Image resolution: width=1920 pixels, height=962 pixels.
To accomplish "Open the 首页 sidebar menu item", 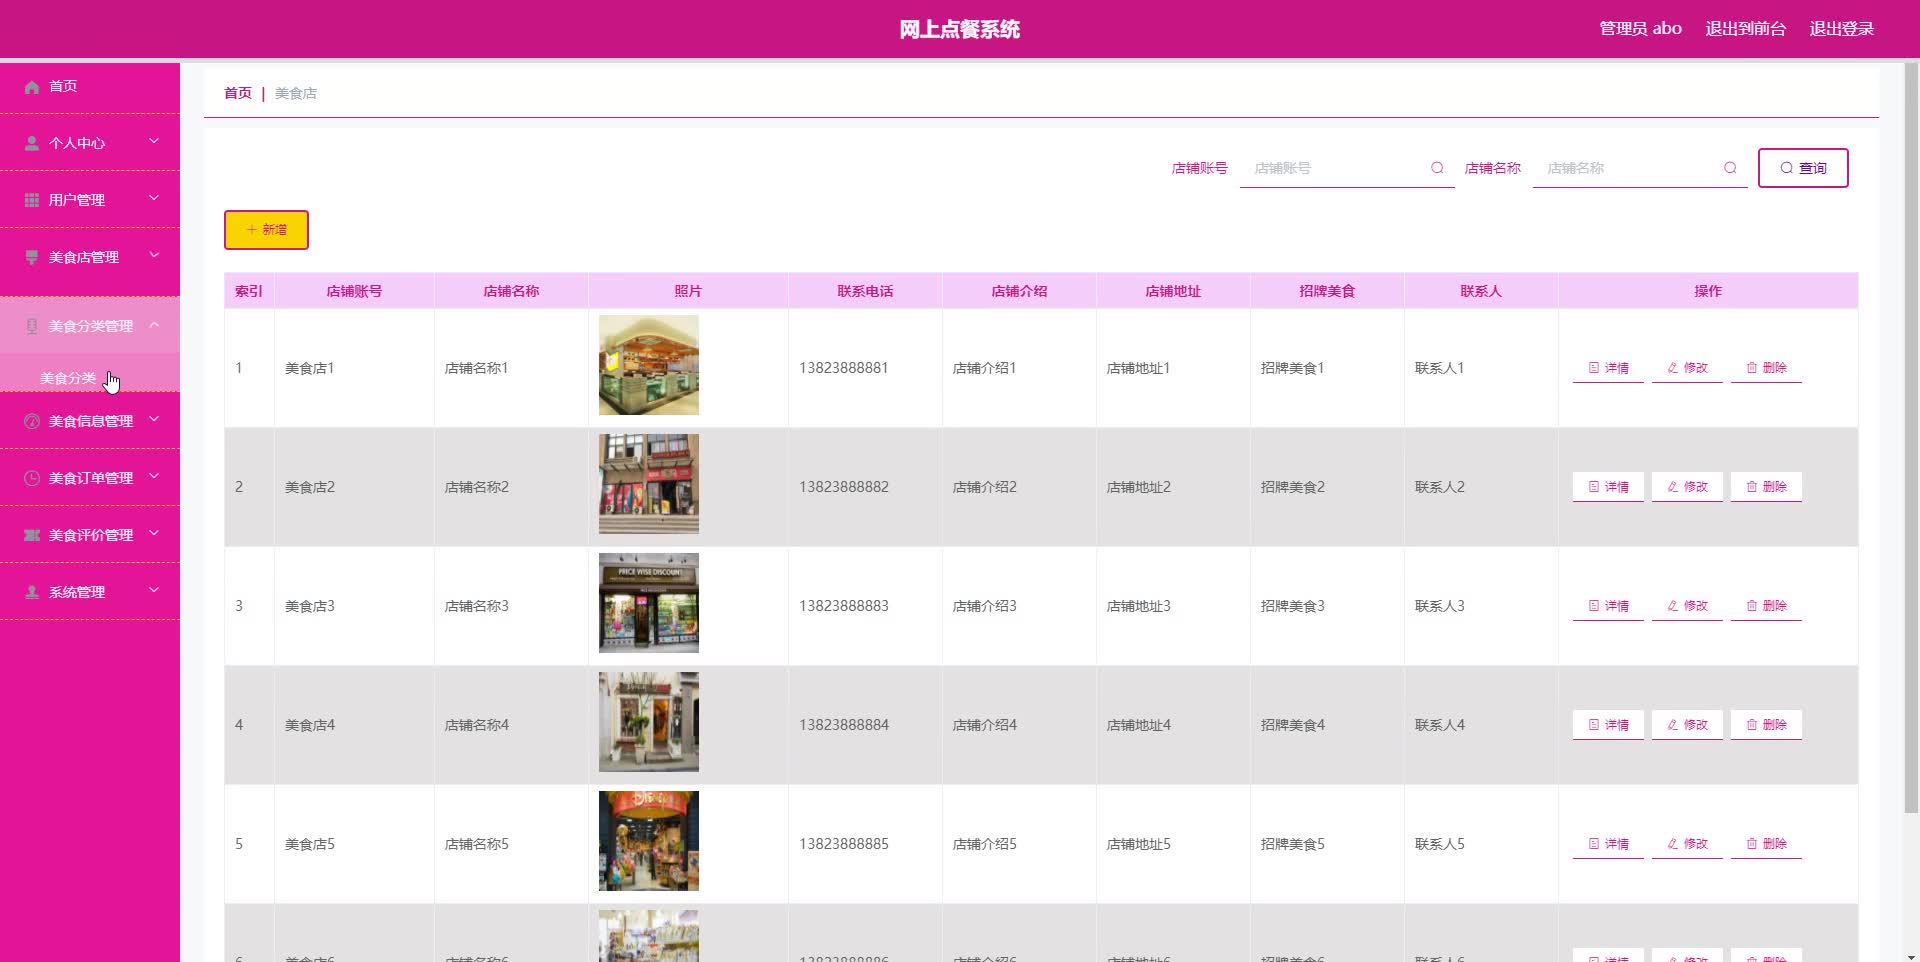I will pos(90,86).
